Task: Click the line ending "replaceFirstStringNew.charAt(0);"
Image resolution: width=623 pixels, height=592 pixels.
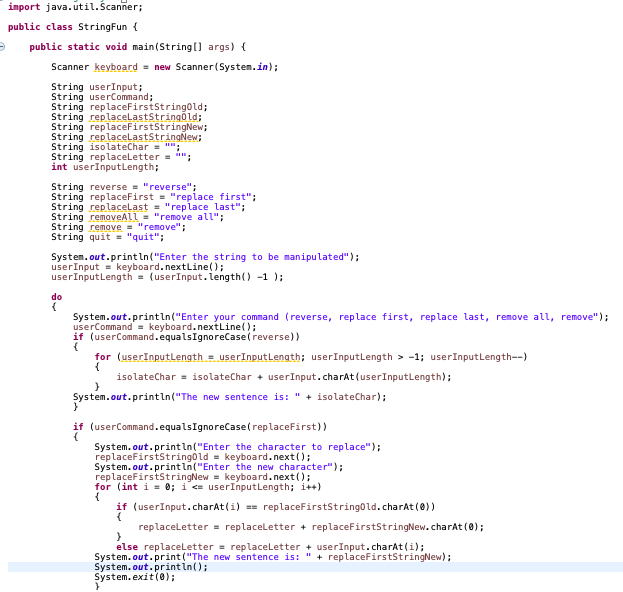Action: (311, 527)
